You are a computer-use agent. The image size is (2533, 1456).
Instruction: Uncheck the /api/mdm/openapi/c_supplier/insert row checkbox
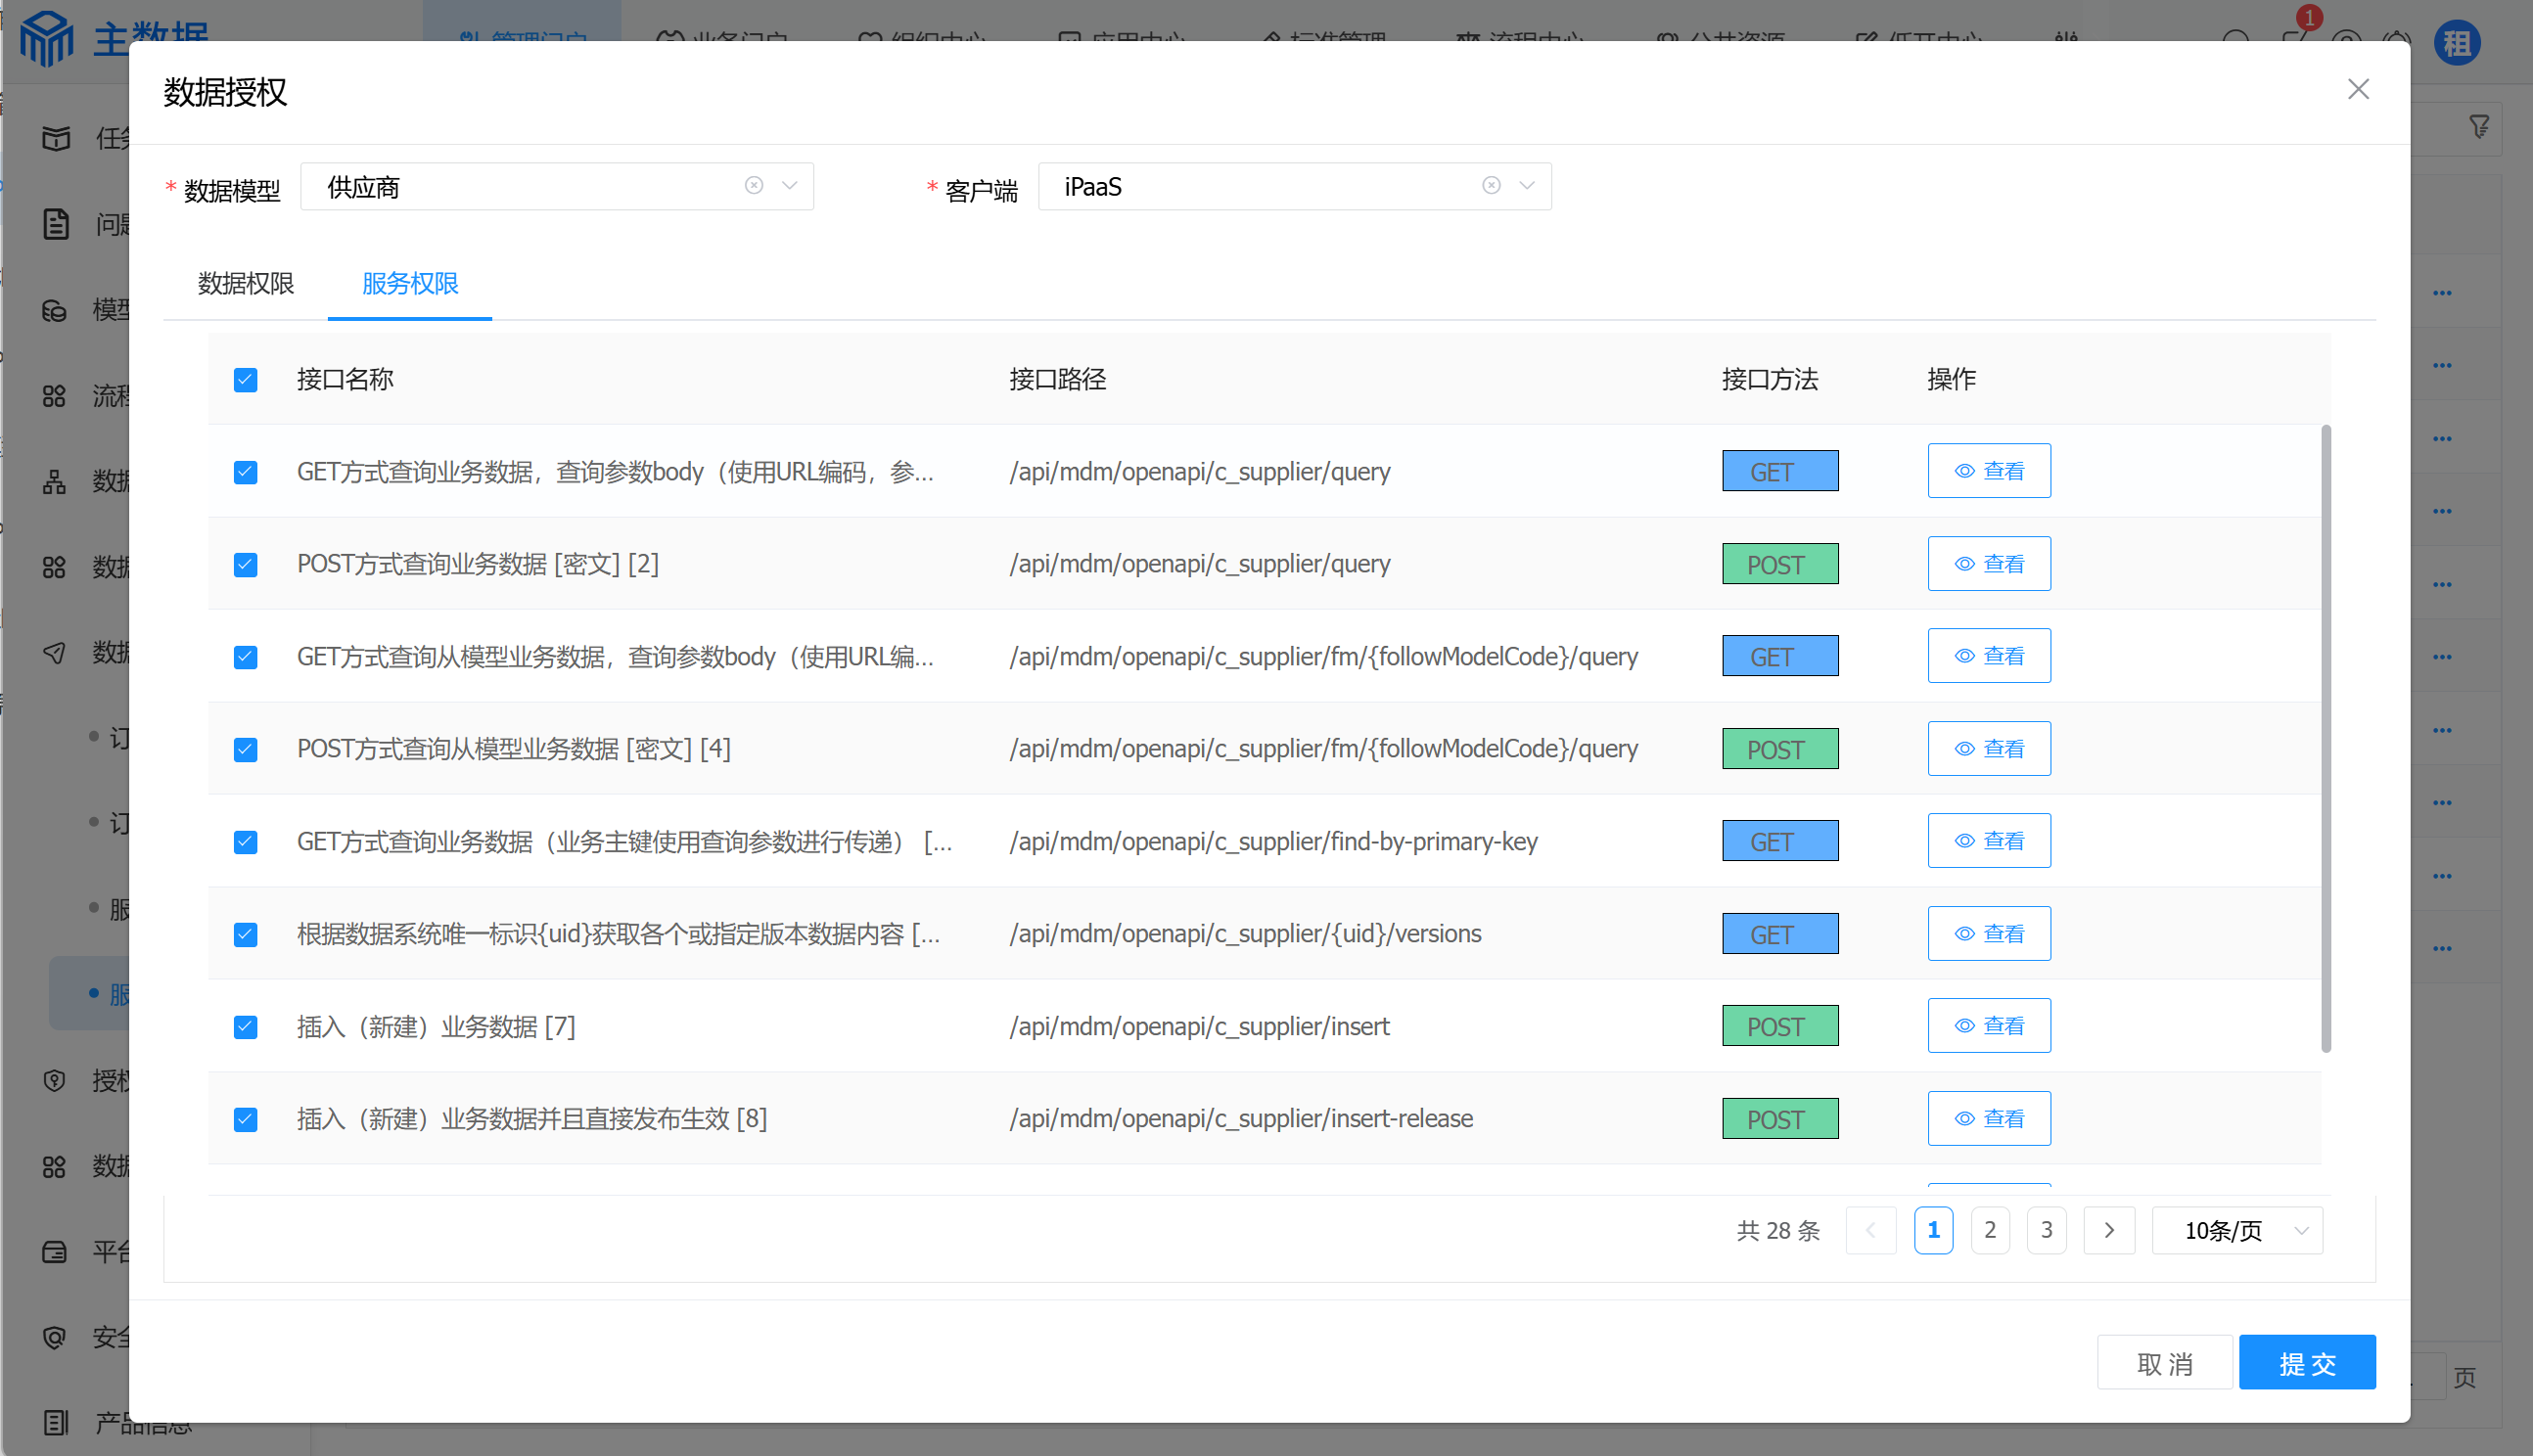[245, 1027]
